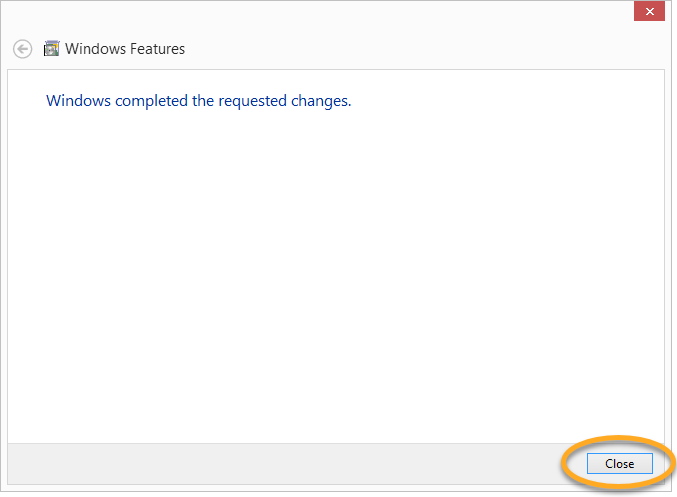677x497 pixels.
Task: Click the word "requested" in the message
Action: (249, 101)
